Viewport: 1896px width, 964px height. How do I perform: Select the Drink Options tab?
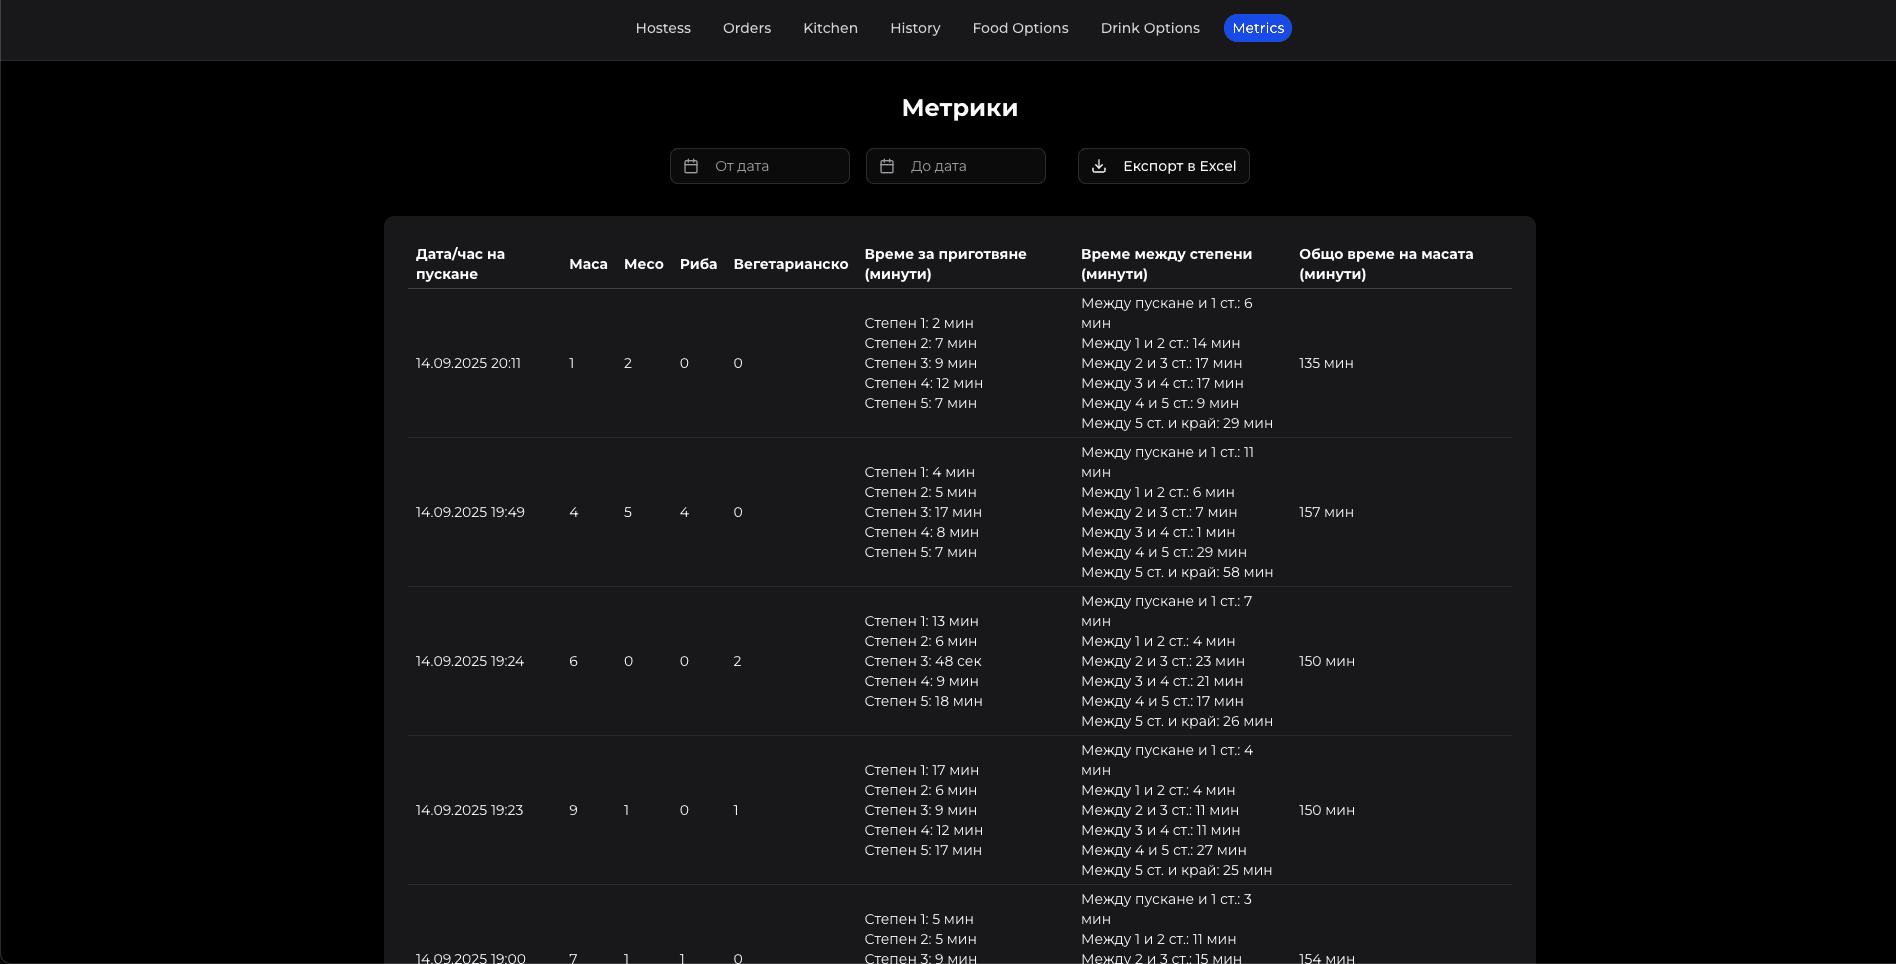pyautogui.click(x=1150, y=28)
